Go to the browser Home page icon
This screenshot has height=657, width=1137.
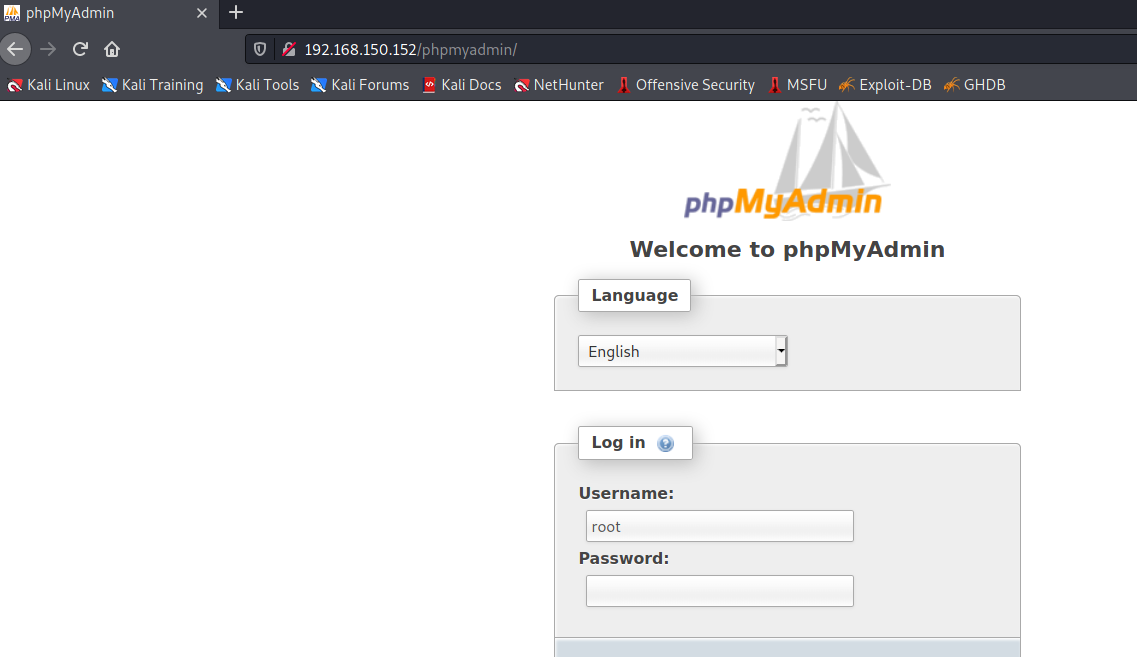(x=112, y=49)
